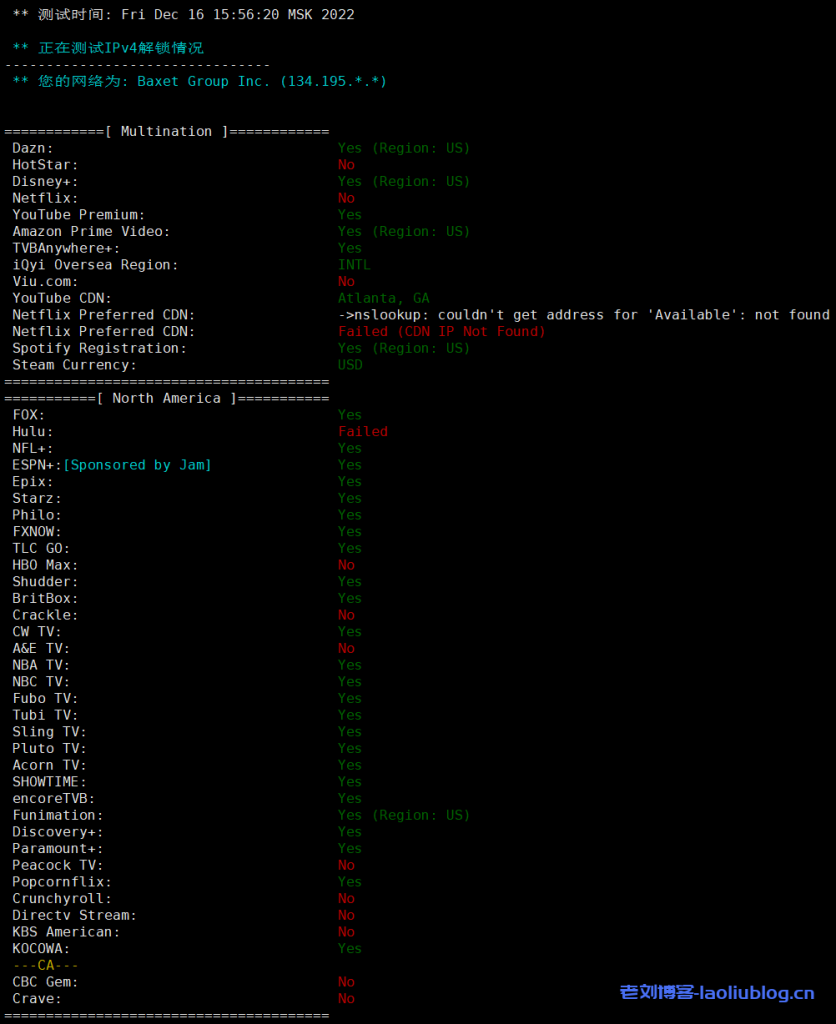Screen dimensions: 836x1024
Task: Click the Steam Currency USD value
Action: pyautogui.click(x=350, y=365)
